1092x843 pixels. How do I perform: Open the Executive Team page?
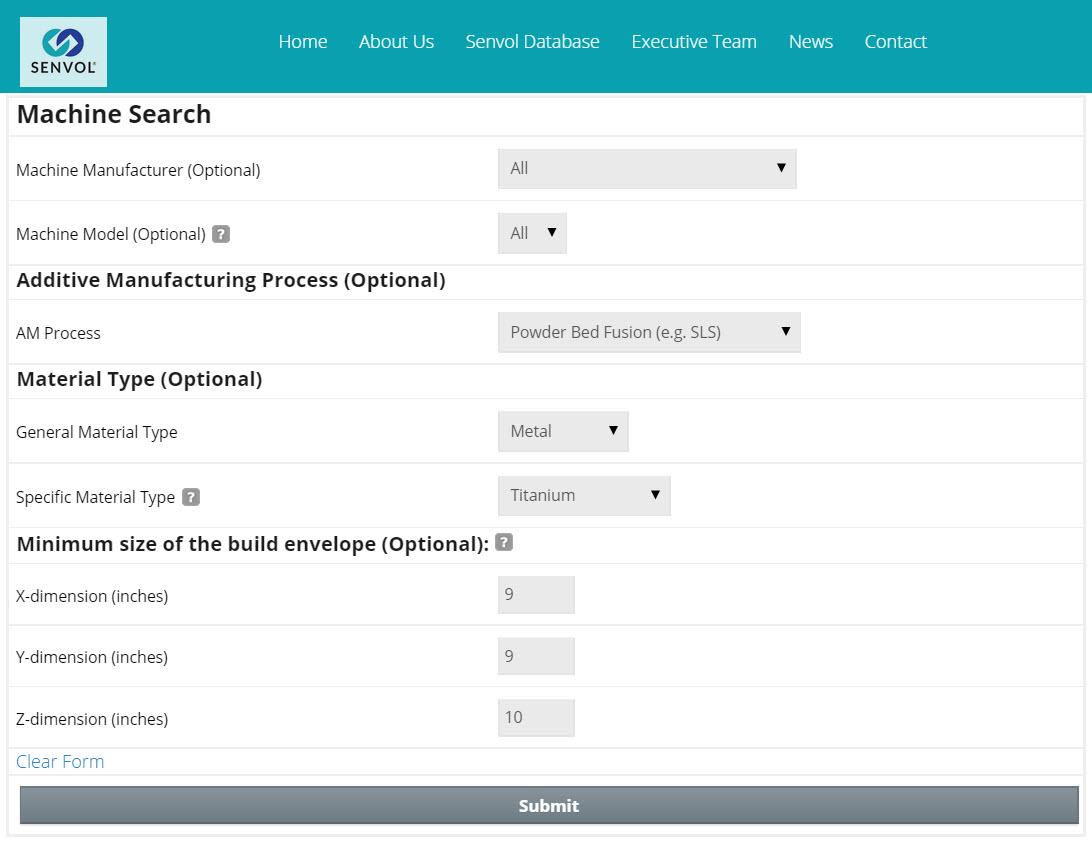tap(694, 42)
